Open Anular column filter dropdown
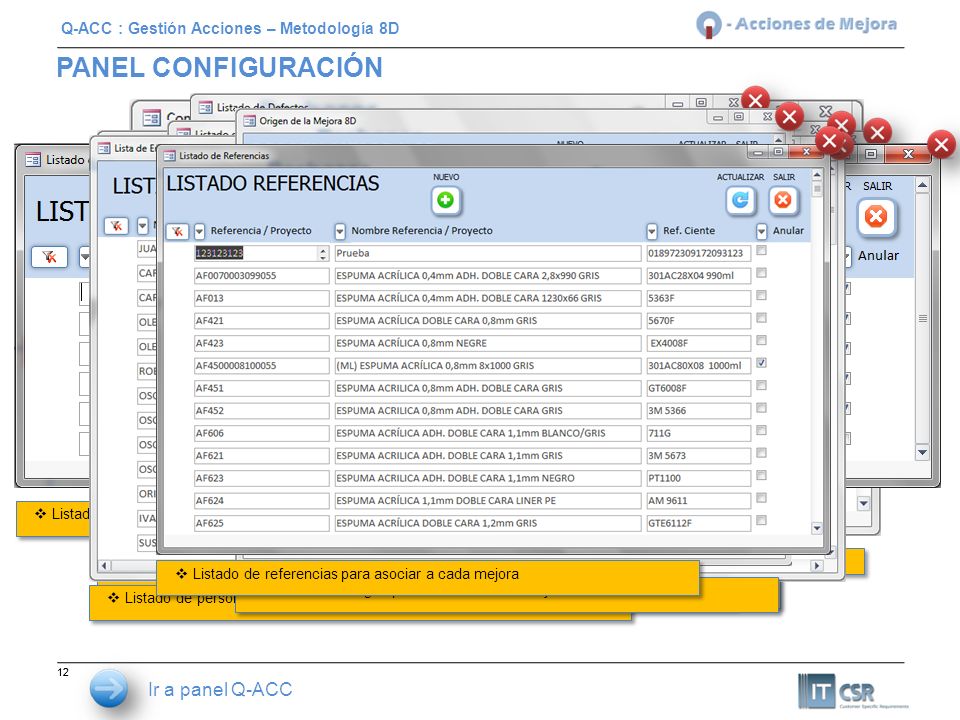This screenshot has height=720, width=960. (762, 231)
